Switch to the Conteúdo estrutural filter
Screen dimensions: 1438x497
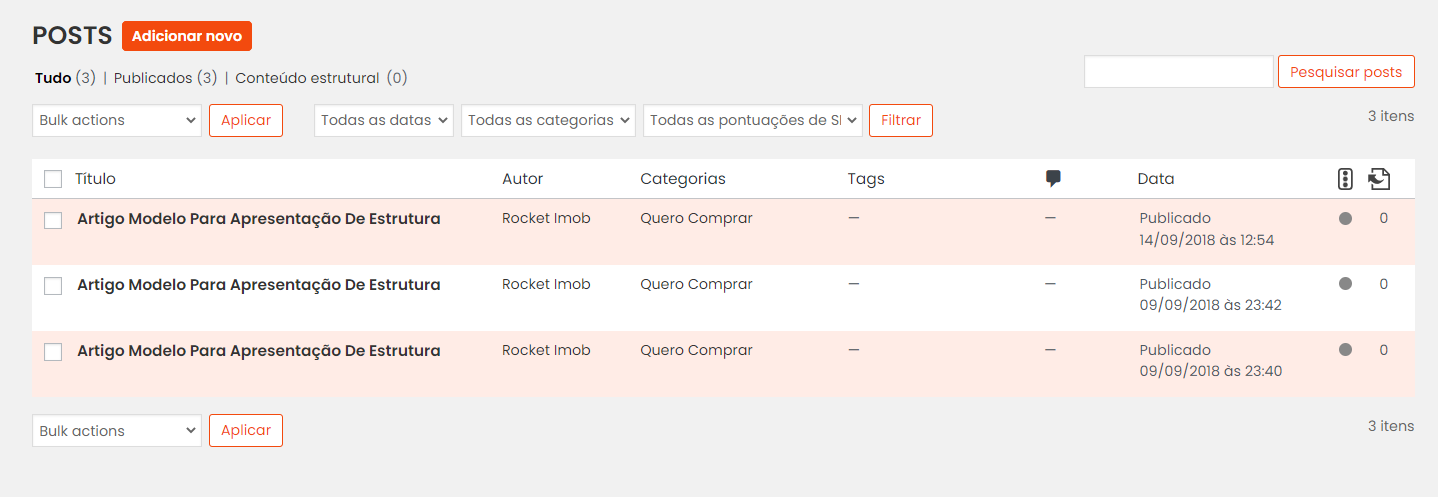307,78
